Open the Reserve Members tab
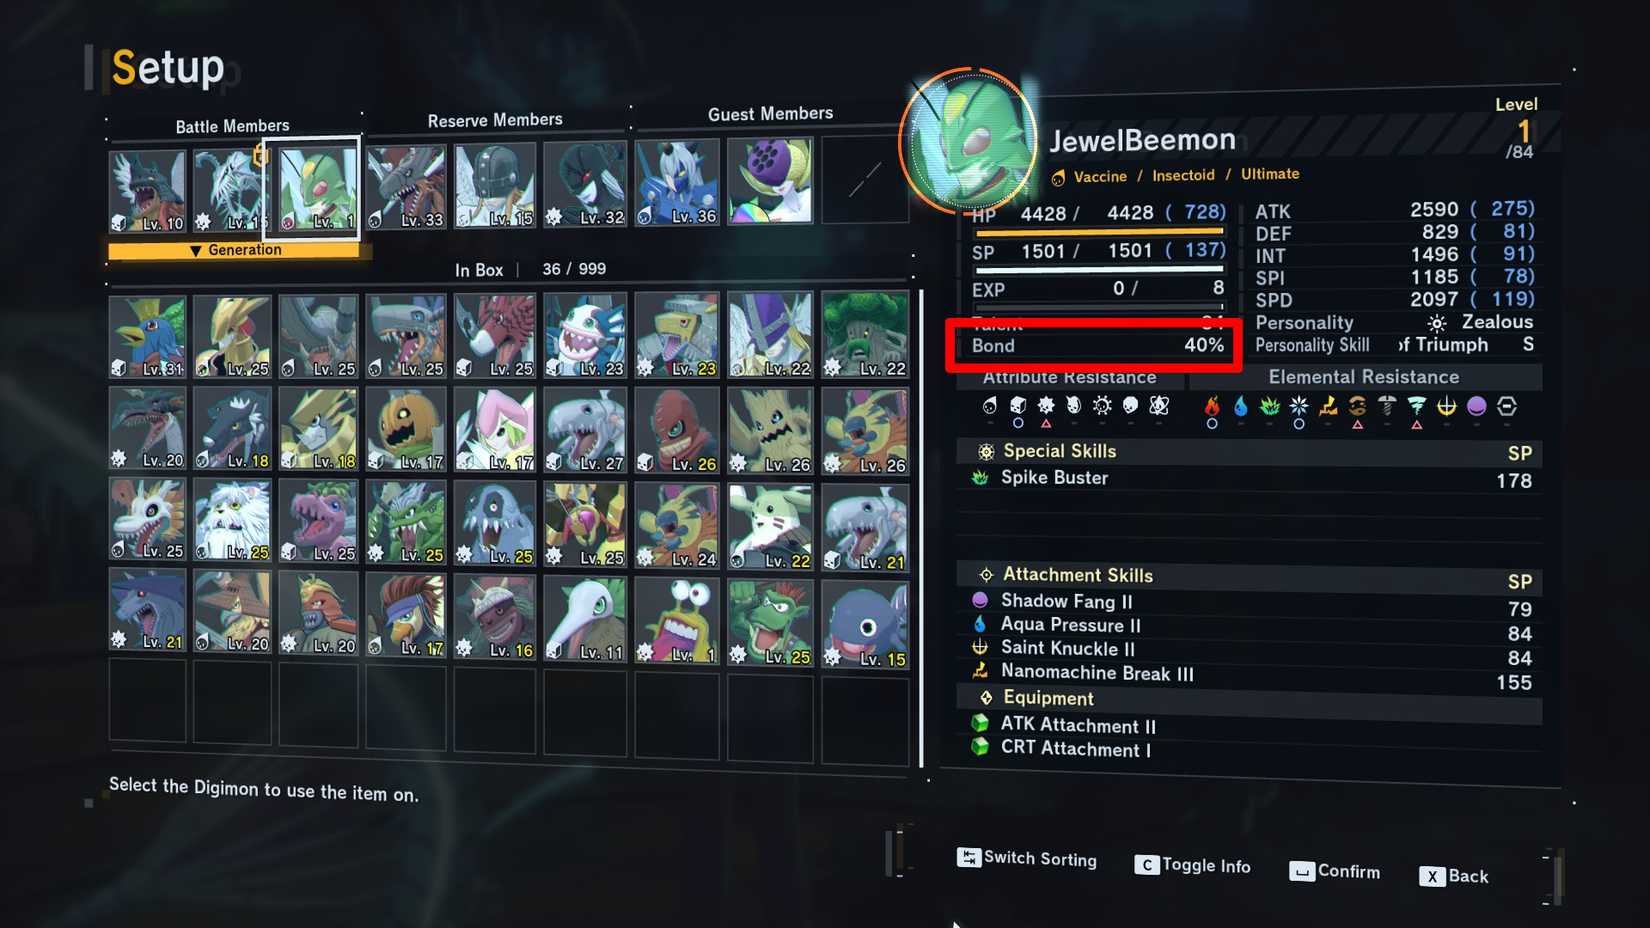The width and height of the screenshot is (1650, 928). pos(495,120)
